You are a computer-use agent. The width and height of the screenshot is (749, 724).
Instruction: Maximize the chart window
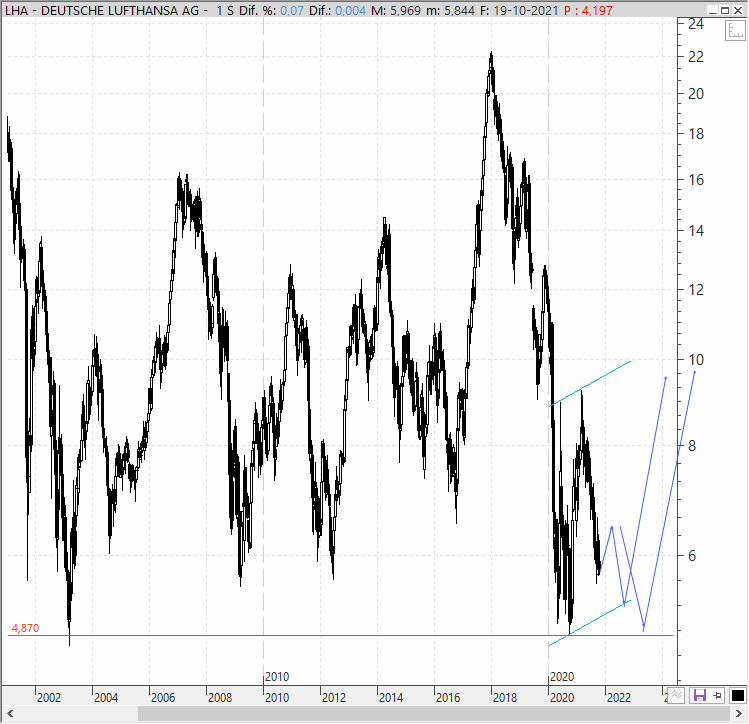pos(725,10)
